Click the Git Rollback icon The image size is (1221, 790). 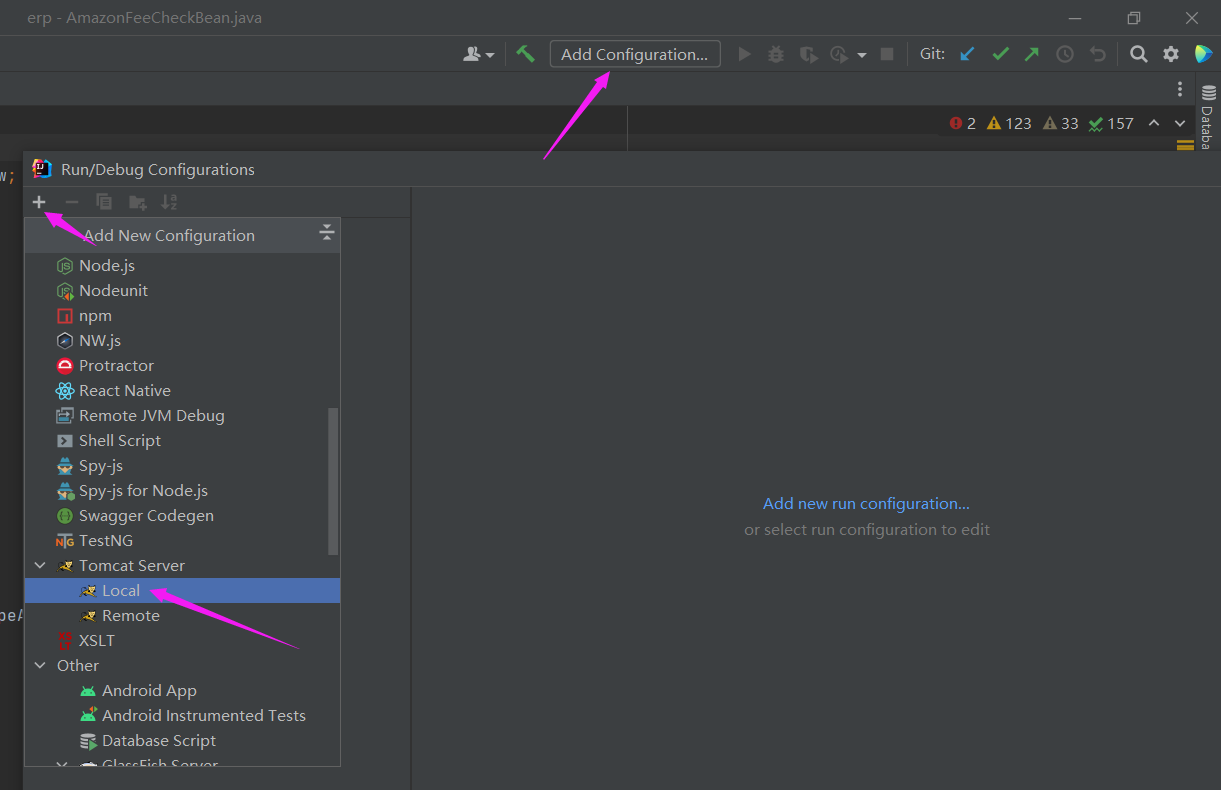point(1098,54)
